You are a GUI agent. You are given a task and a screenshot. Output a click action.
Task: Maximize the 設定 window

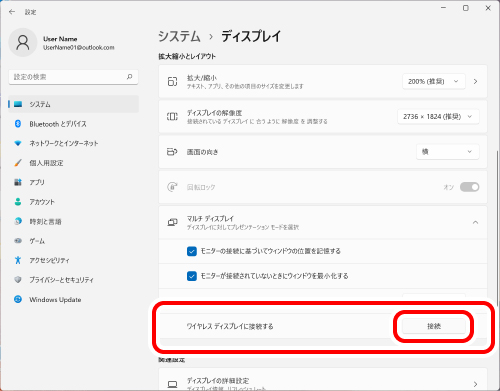click(x=466, y=8)
